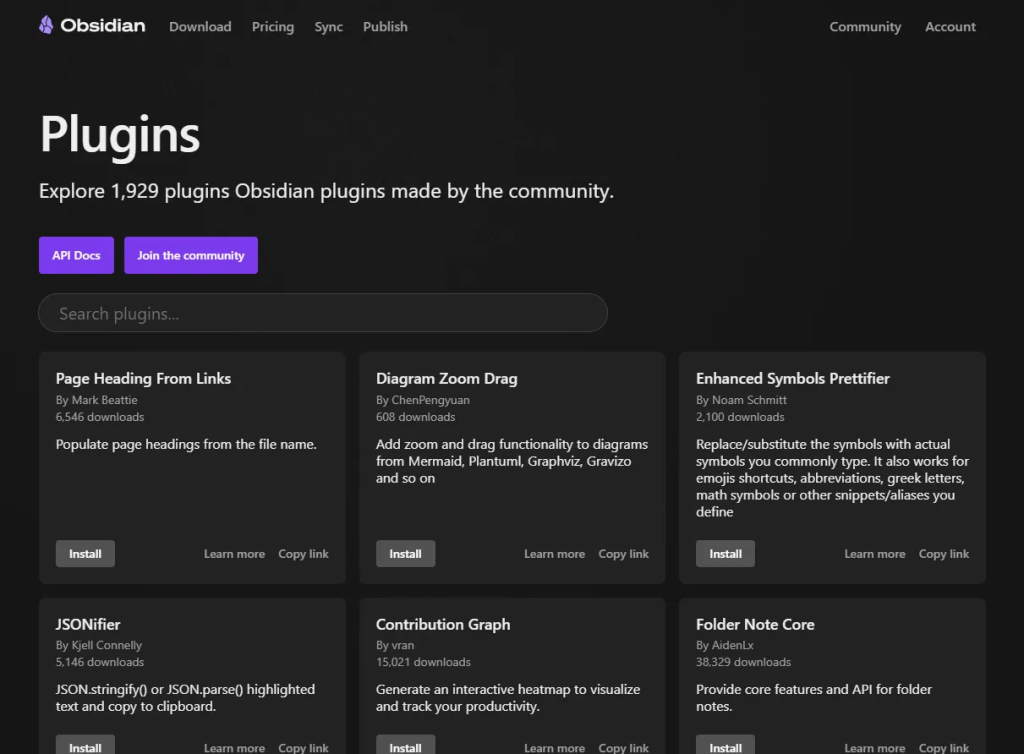Select the Folder Note Core title
The width and height of the screenshot is (1024, 754).
click(755, 624)
